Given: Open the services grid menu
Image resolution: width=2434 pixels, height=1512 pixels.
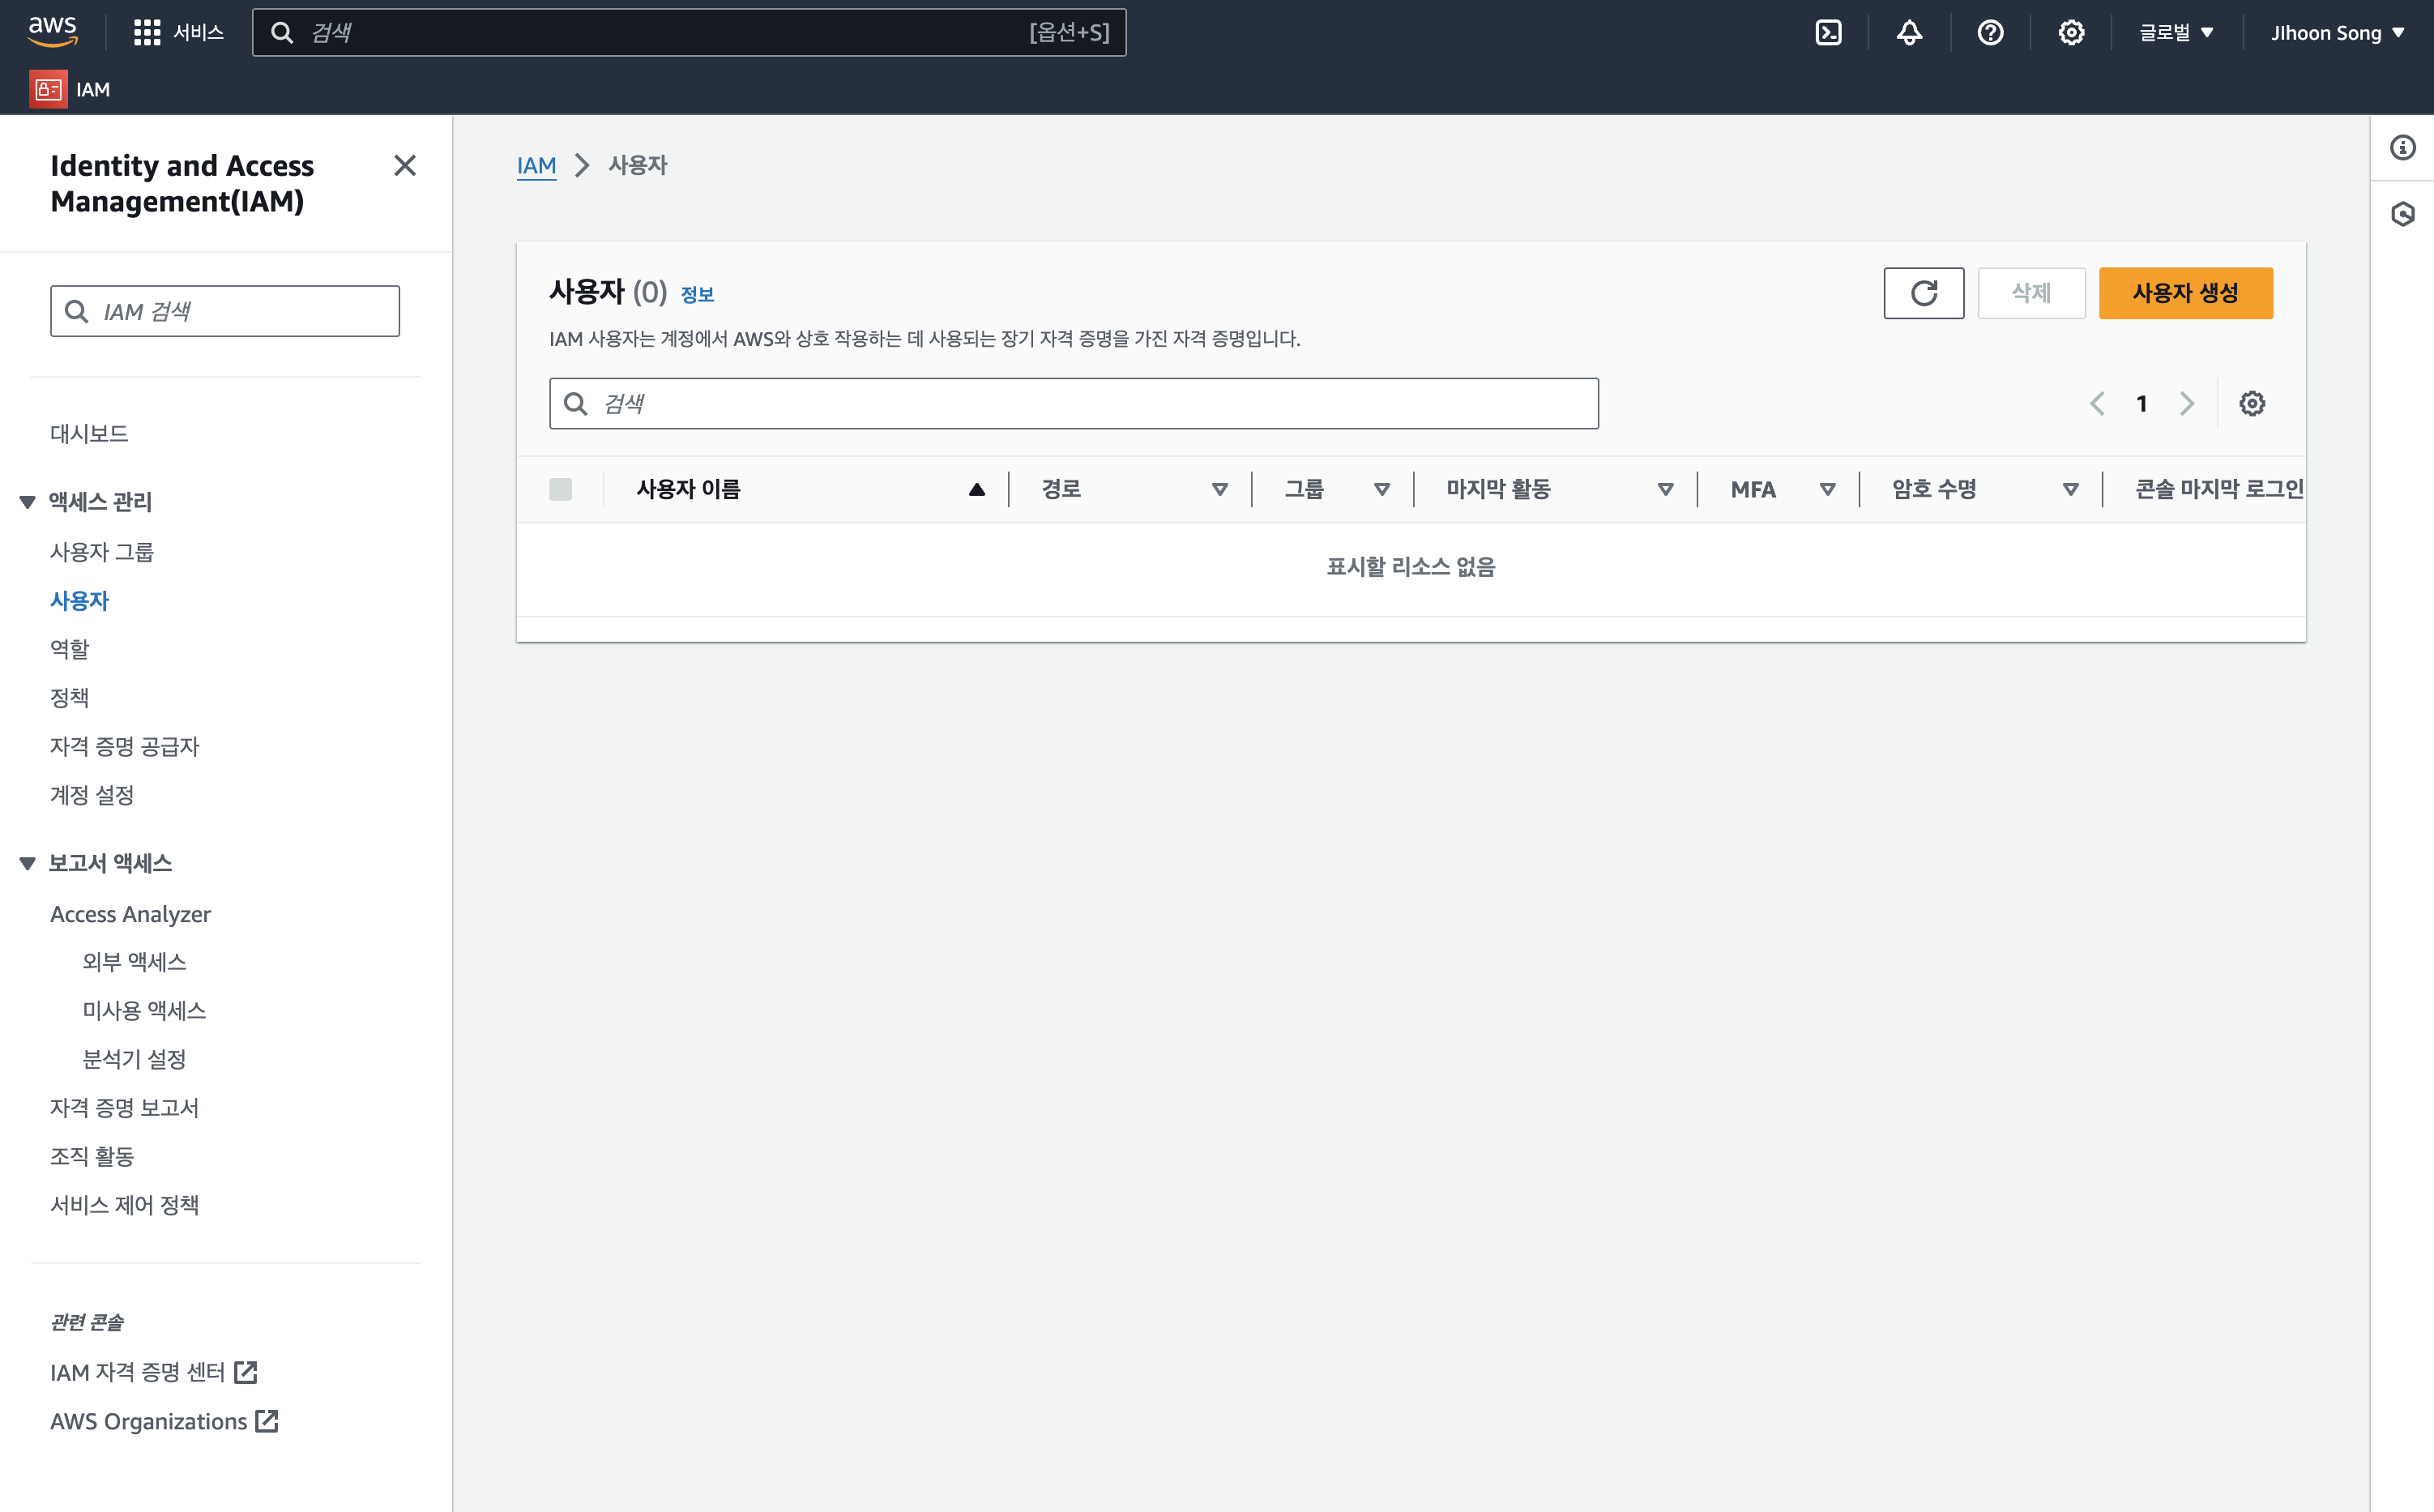Looking at the screenshot, I should coord(147,33).
